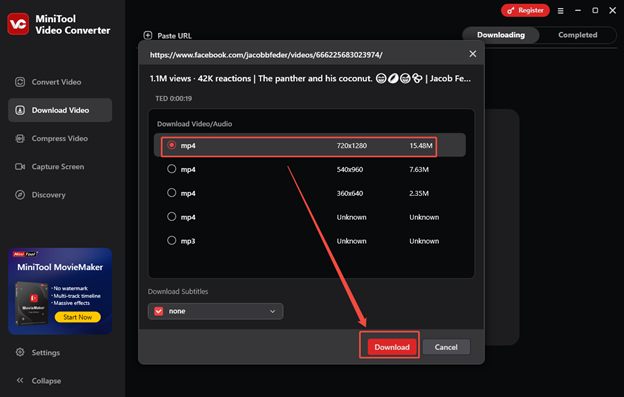Click the Download Video/Audio heading
Viewport: 624px width, 397px height.
pyautogui.click(x=195, y=124)
